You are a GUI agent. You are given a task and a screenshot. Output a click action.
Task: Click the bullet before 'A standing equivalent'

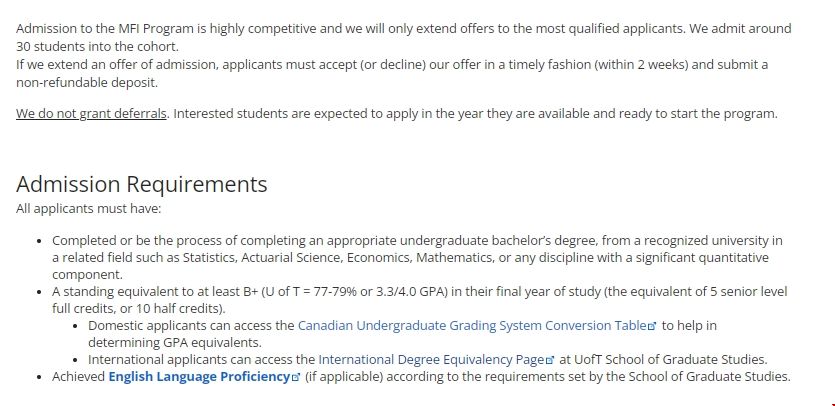39,292
